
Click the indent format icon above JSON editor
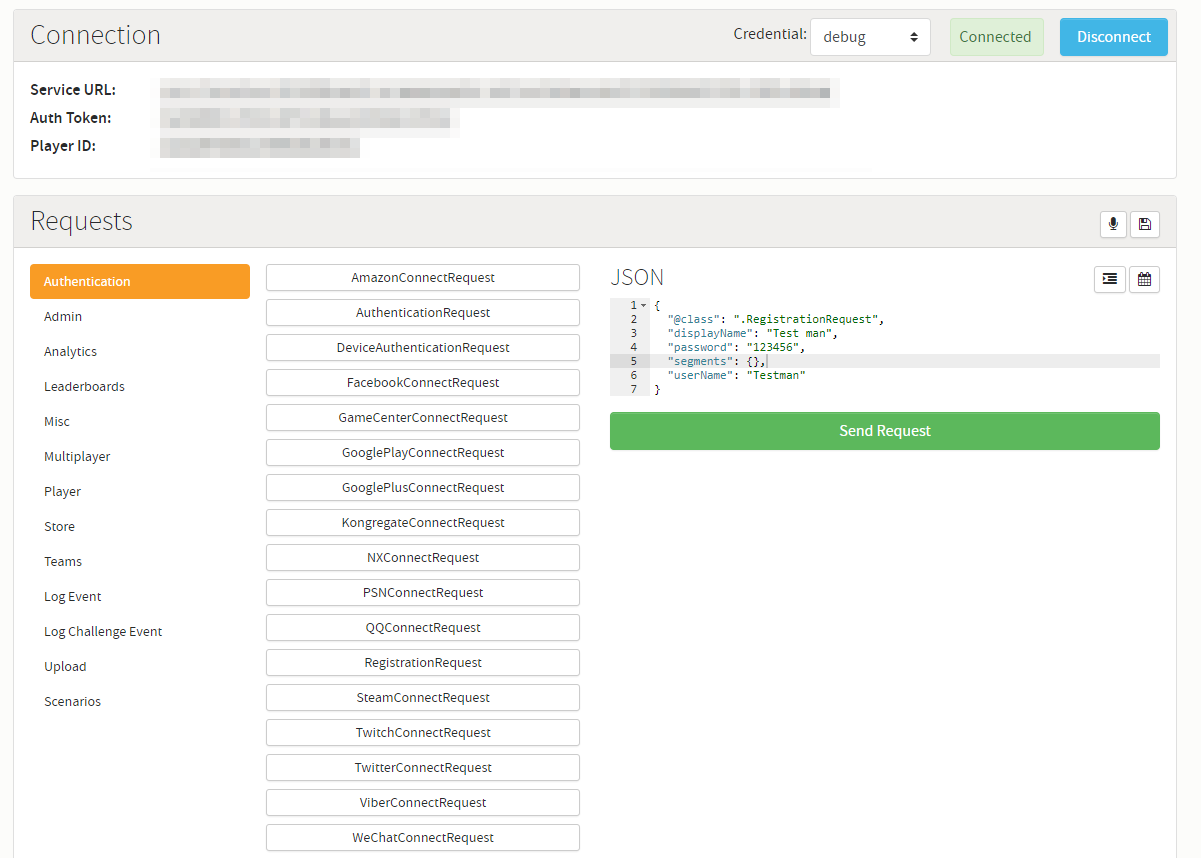tap(1110, 280)
